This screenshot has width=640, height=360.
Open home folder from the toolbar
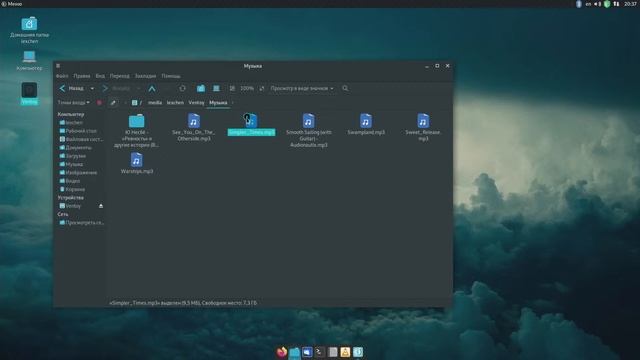point(201,88)
